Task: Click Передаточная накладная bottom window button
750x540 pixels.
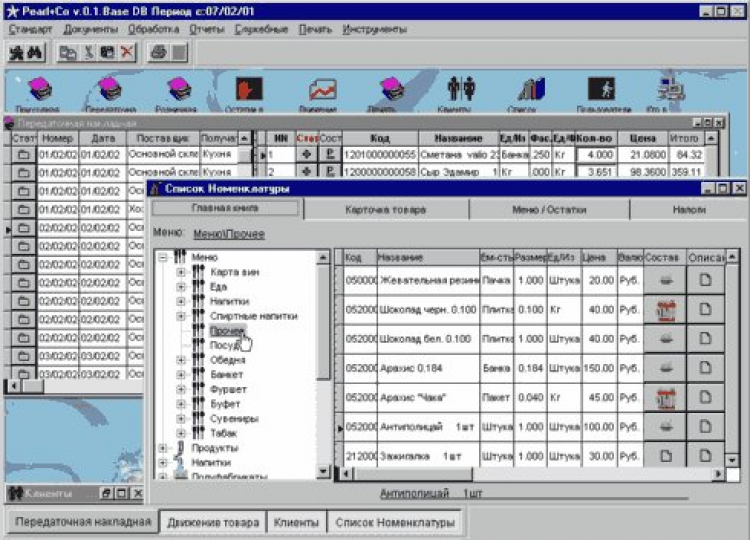Action: coord(82,522)
